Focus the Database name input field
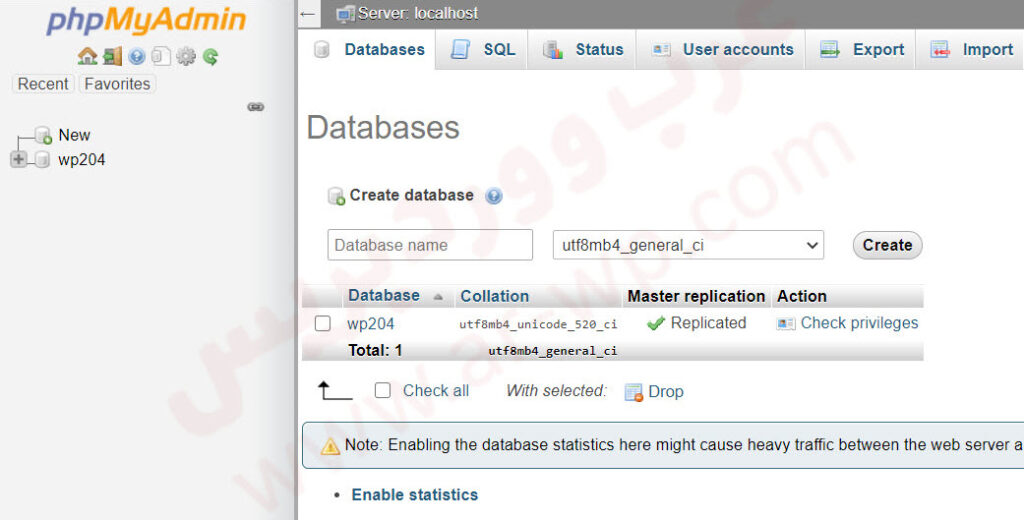 coord(430,245)
